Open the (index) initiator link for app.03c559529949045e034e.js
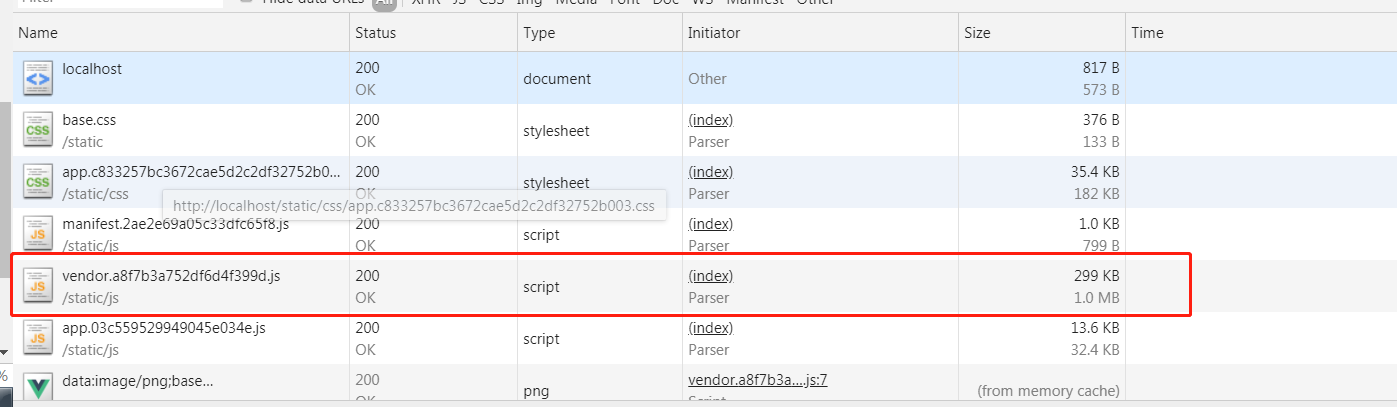1397x407 pixels. pyautogui.click(x=711, y=328)
